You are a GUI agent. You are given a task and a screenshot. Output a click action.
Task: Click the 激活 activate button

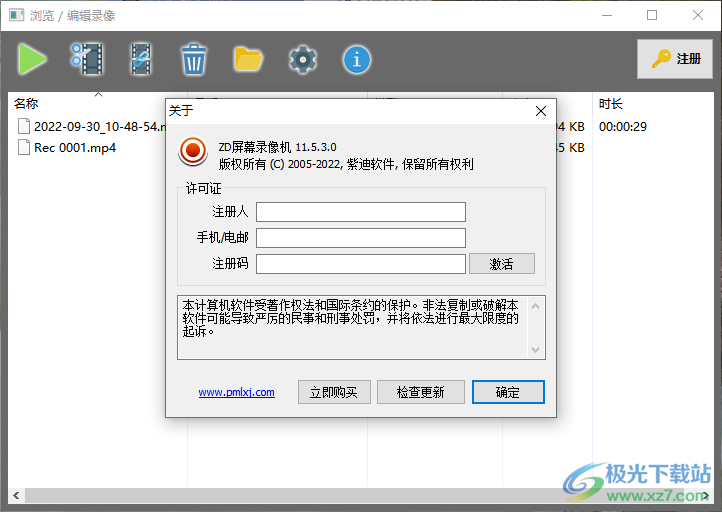coord(502,264)
